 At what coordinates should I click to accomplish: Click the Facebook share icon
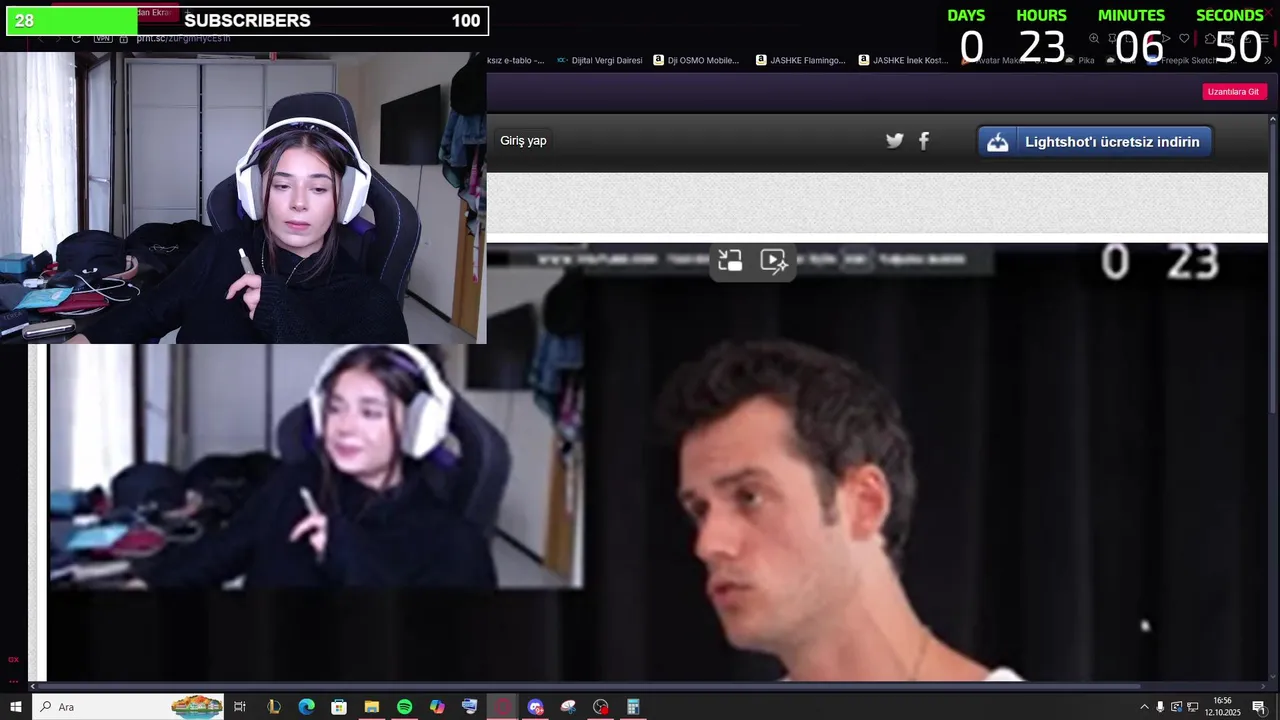pos(924,141)
